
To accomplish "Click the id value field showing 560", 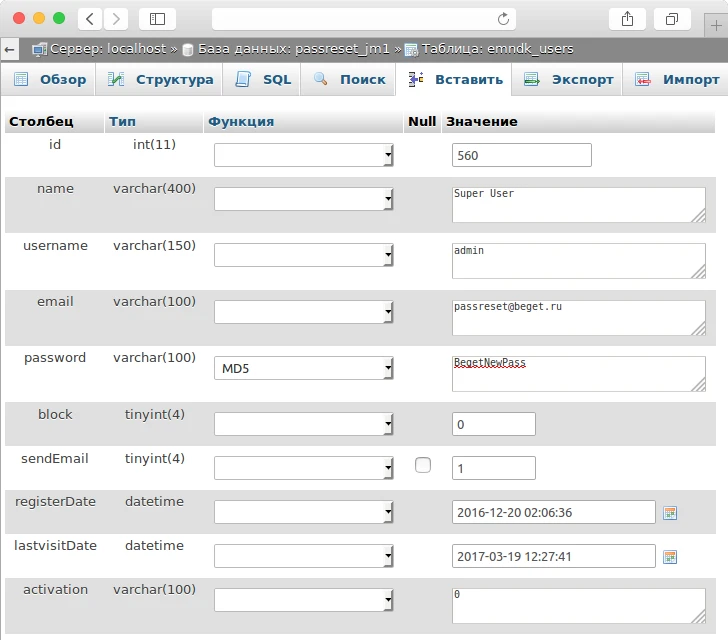I will click(521, 155).
